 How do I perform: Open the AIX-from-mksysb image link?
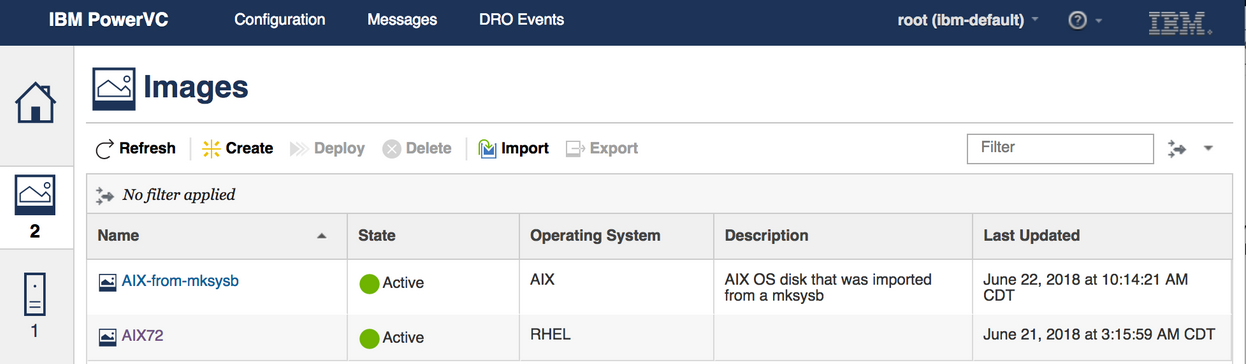pyautogui.click(x=180, y=281)
